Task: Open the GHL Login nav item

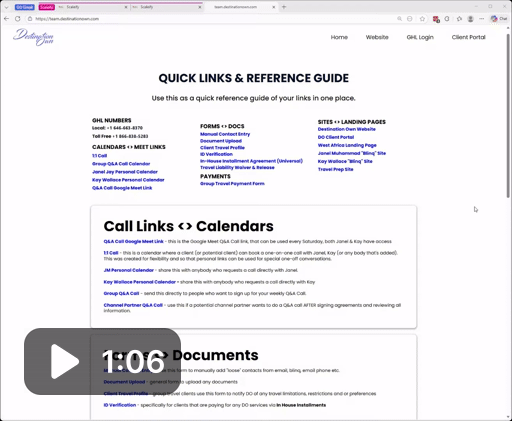Action: pyautogui.click(x=420, y=37)
